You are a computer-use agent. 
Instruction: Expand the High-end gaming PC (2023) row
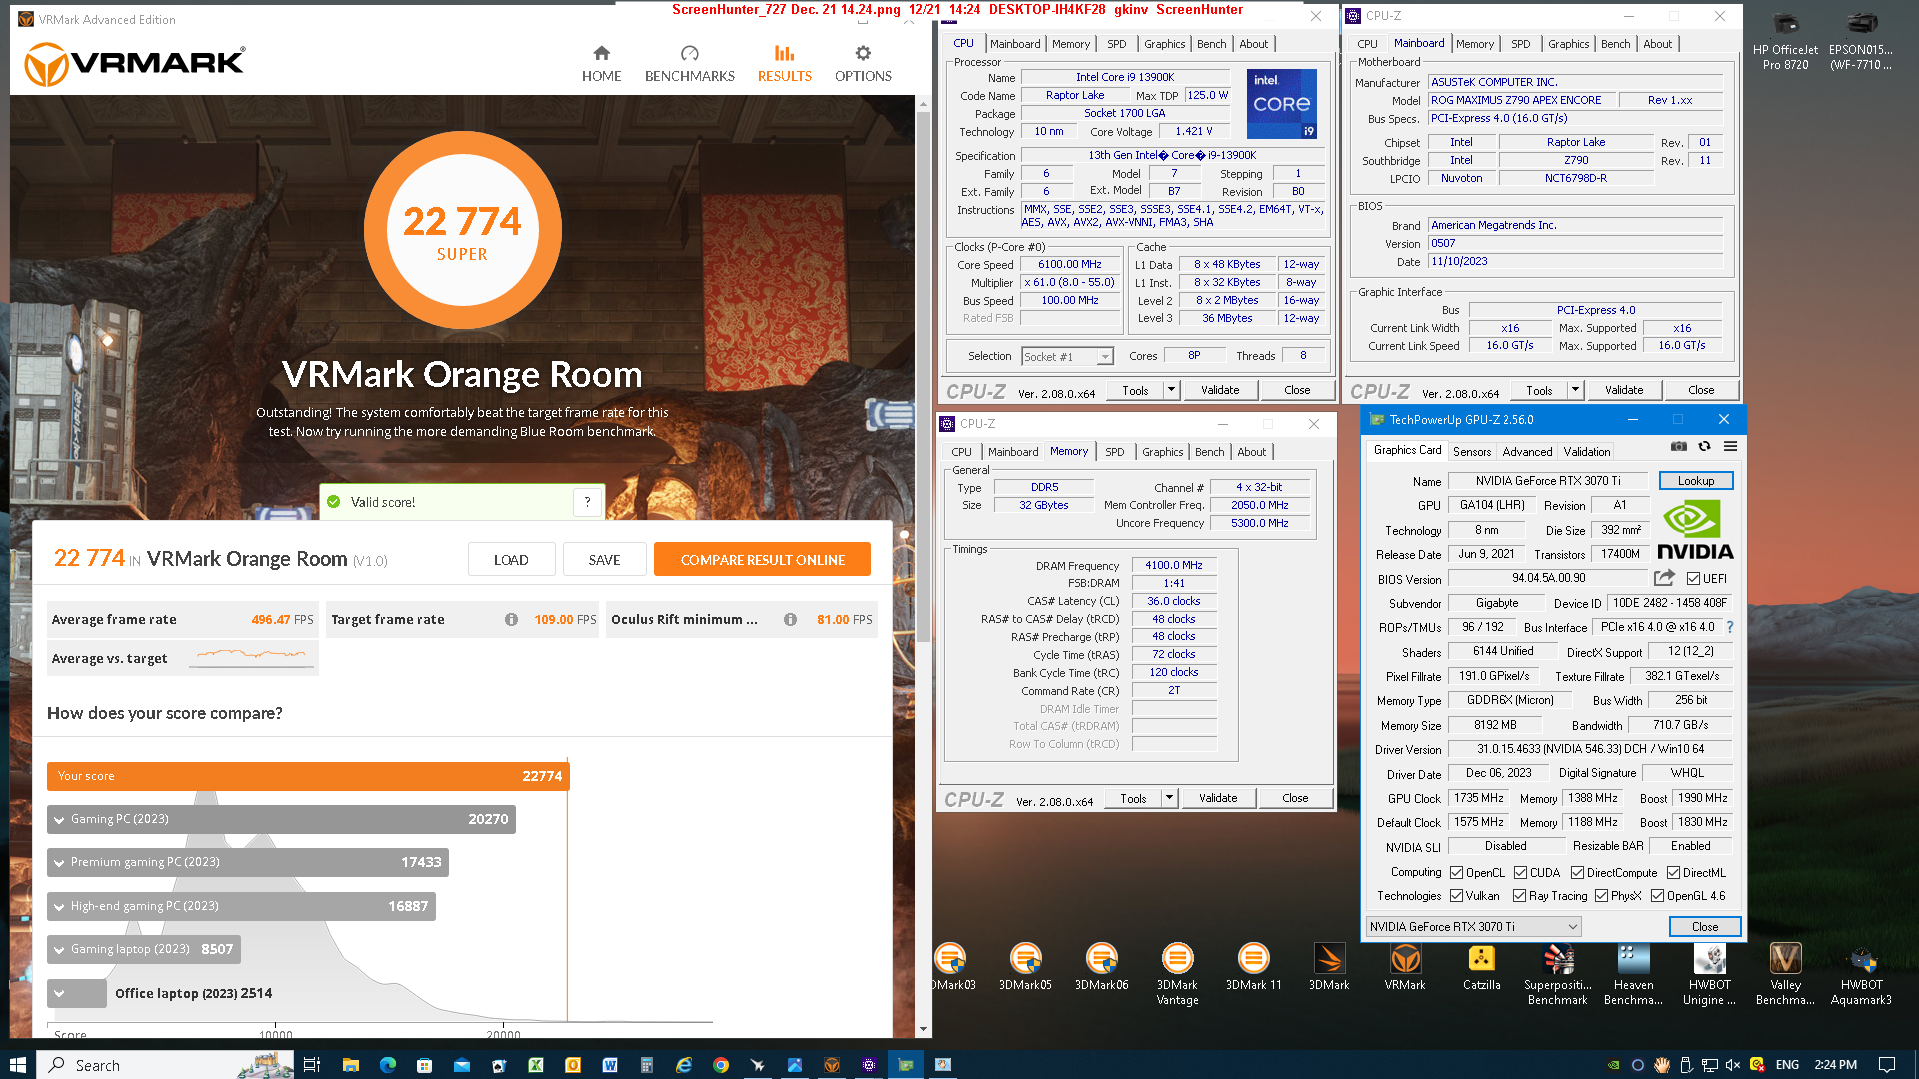click(x=241, y=906)
